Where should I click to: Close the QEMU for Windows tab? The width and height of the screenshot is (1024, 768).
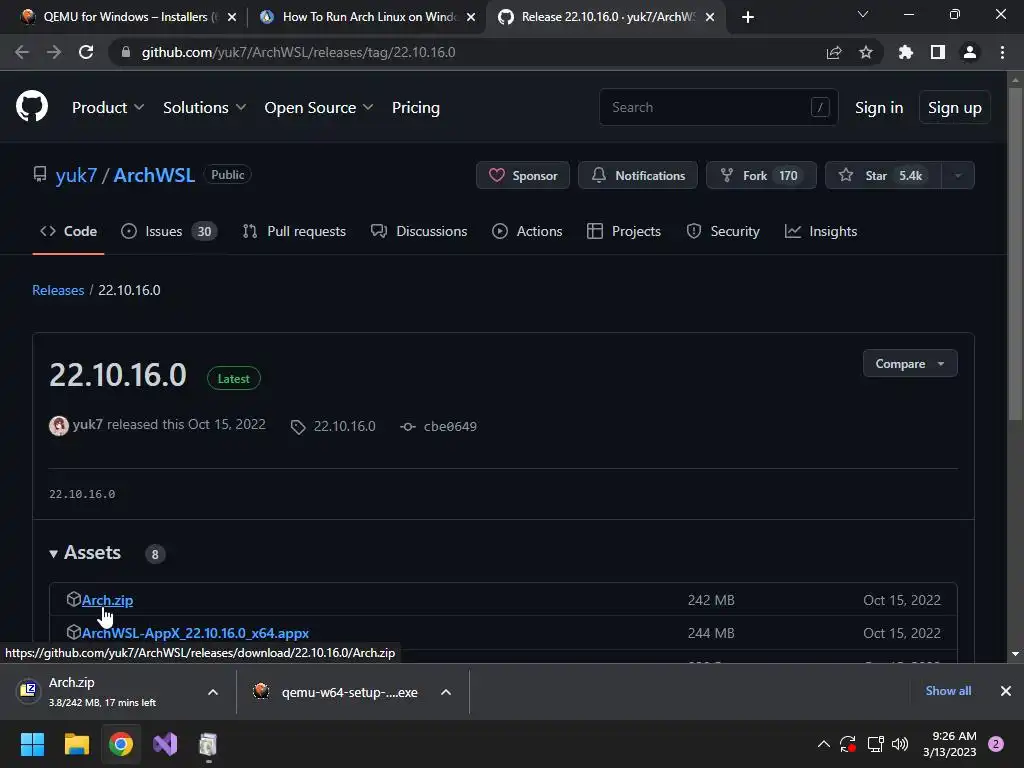(232, 17)
